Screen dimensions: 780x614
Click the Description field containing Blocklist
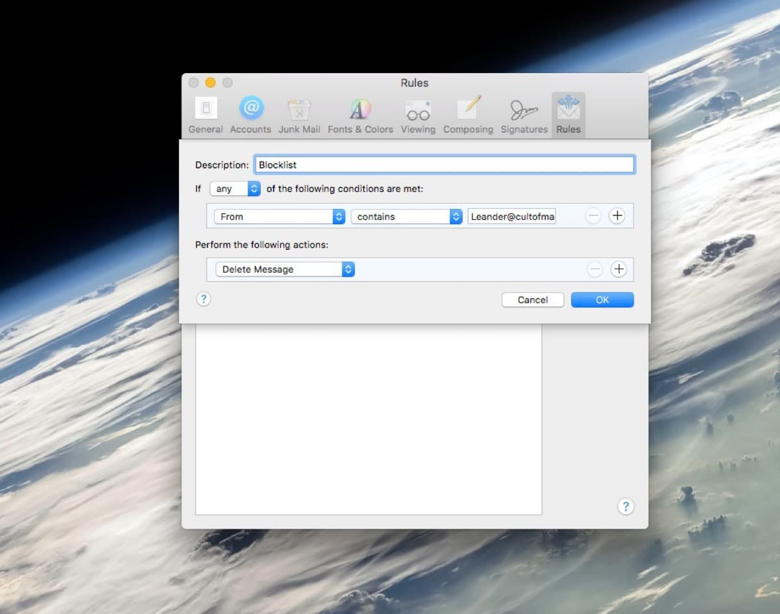tap(444, 165)
